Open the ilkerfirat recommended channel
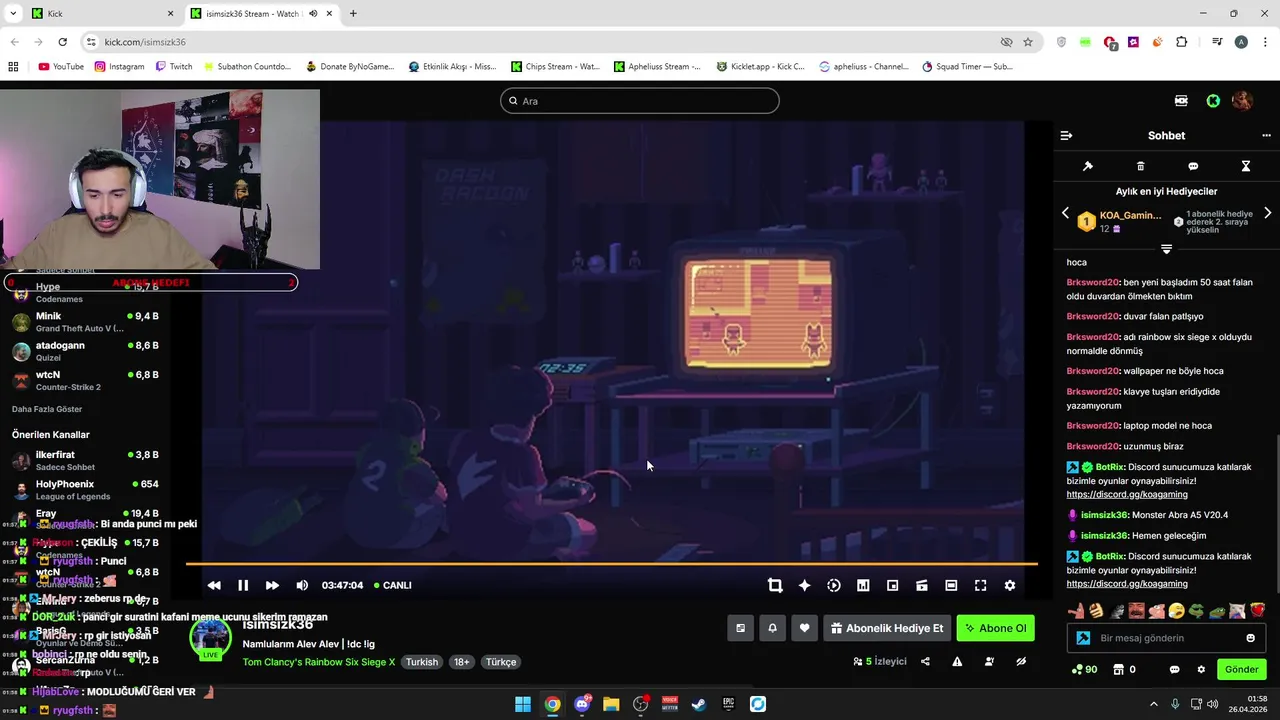Viewport: 1280px width, 720px height. pyautogui.click(x=85, y=460)
